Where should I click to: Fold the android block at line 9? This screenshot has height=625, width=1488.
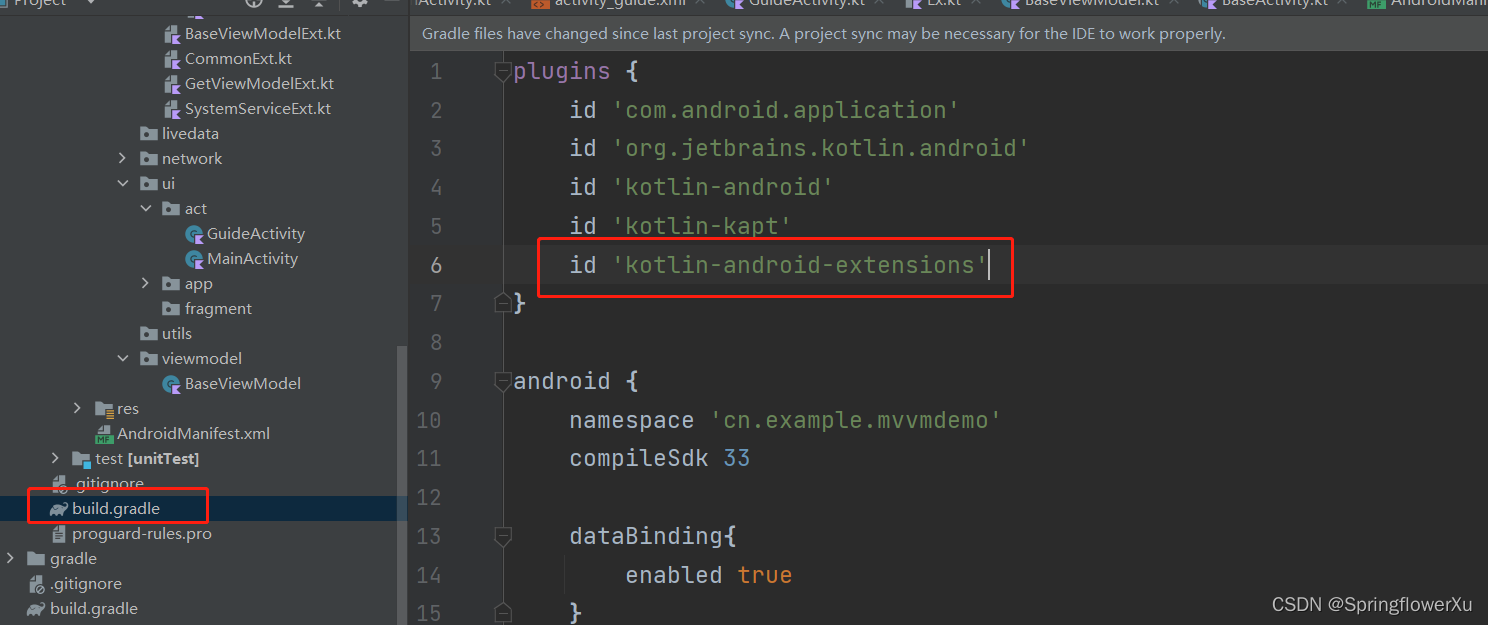coord(503,382)
